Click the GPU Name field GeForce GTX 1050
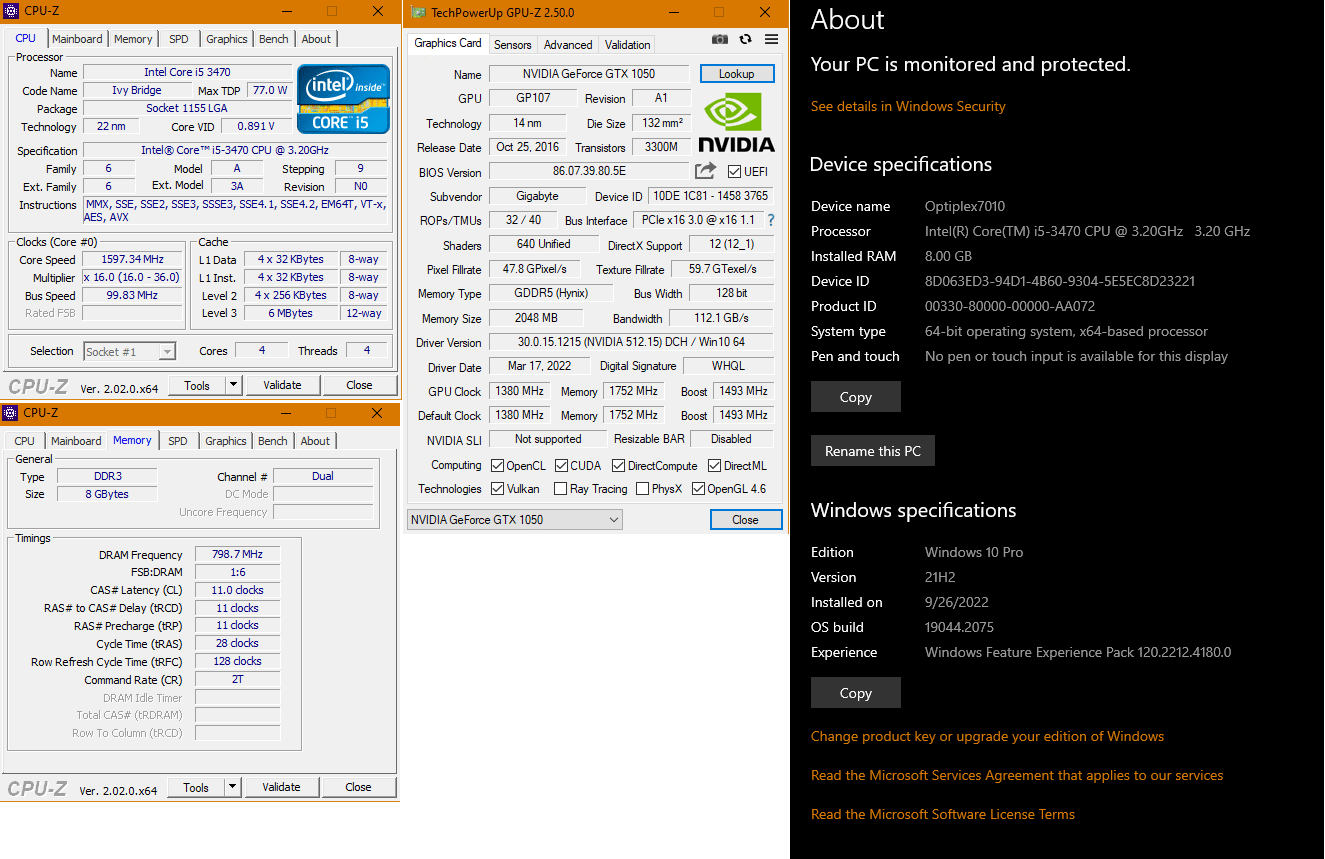Viewport: 1325px width, 859px height. pos(589,74)
